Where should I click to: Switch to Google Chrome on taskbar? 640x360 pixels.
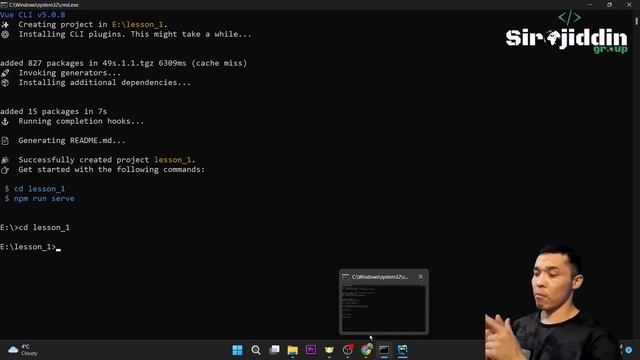(366, 350)
